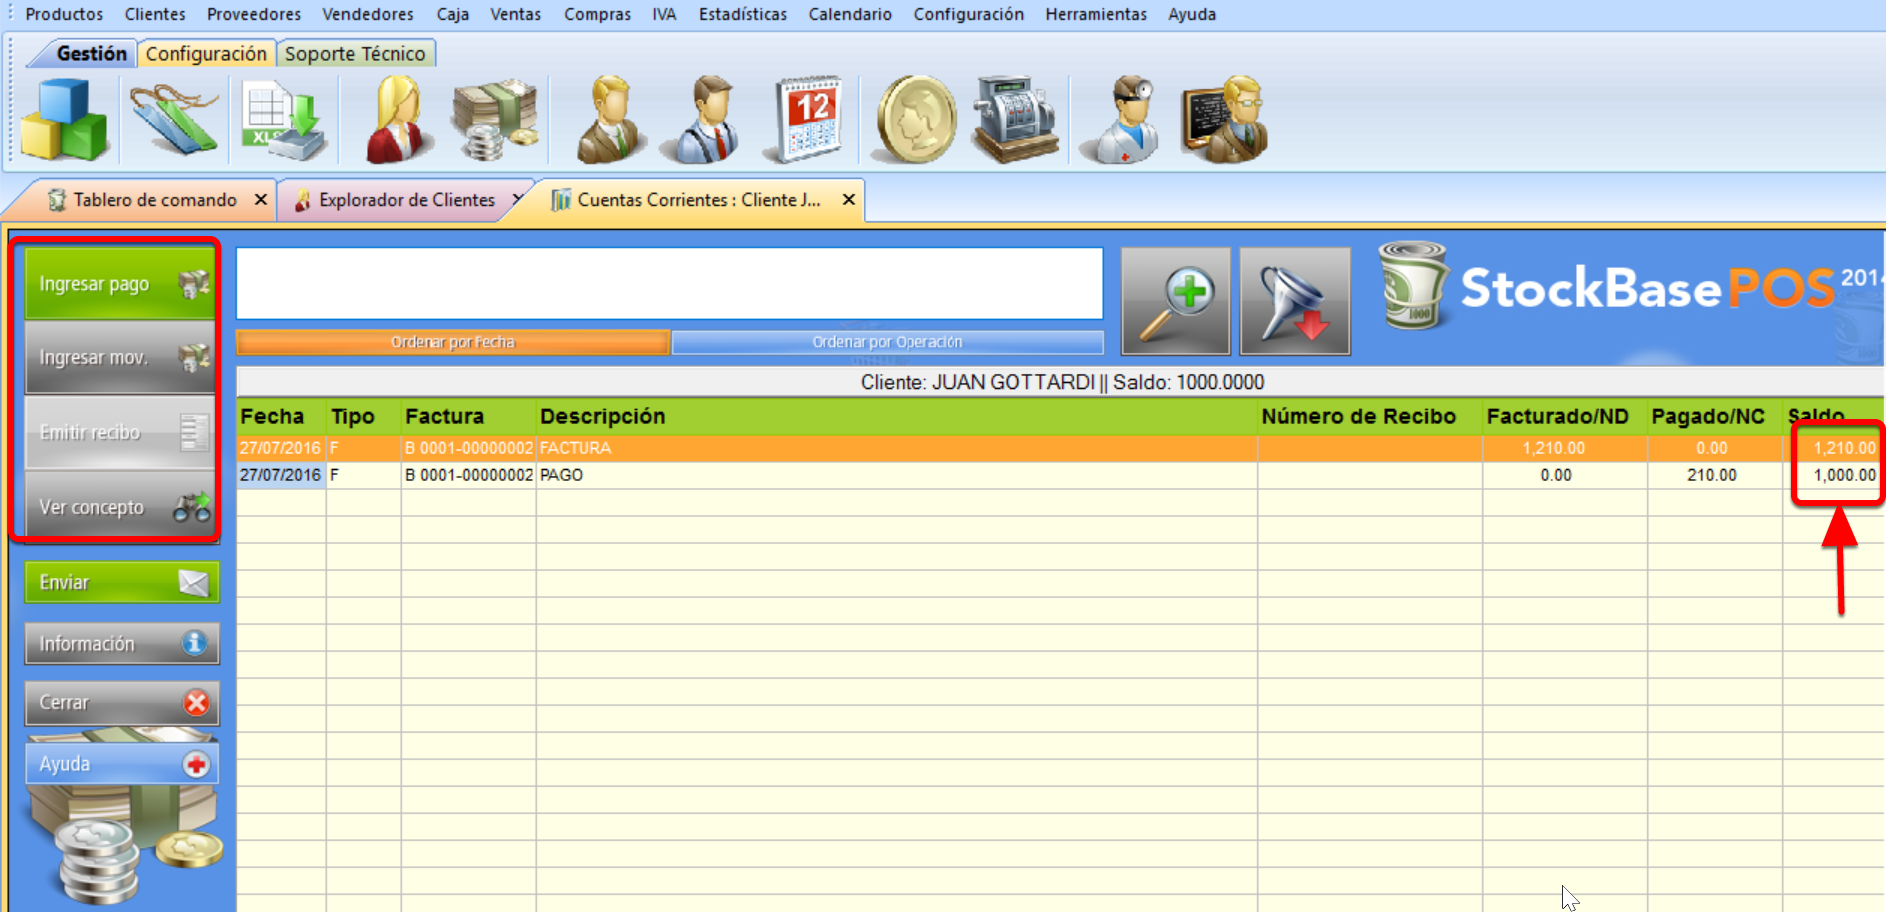
Task: Open the Ventas menu
Action: pyautogui.click(x=516, y=14)
